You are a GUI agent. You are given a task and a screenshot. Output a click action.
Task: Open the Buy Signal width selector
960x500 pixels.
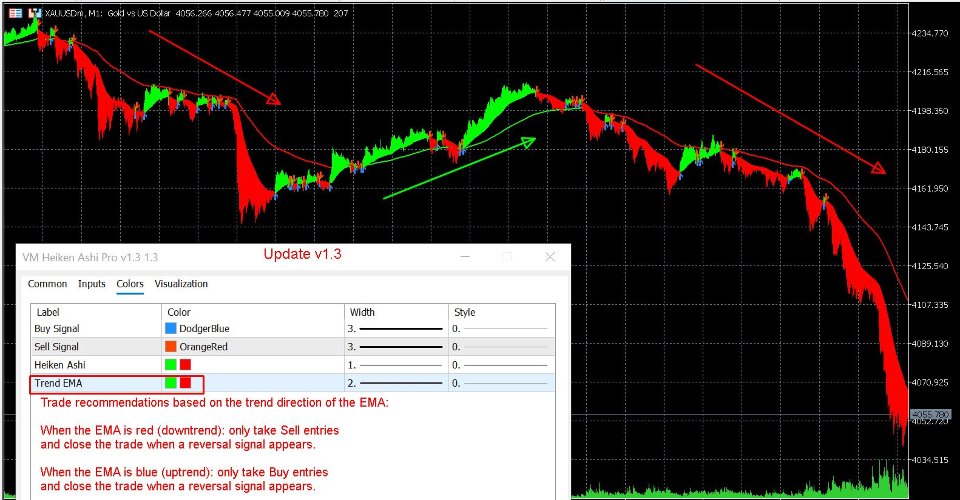(x=396, y=329)
